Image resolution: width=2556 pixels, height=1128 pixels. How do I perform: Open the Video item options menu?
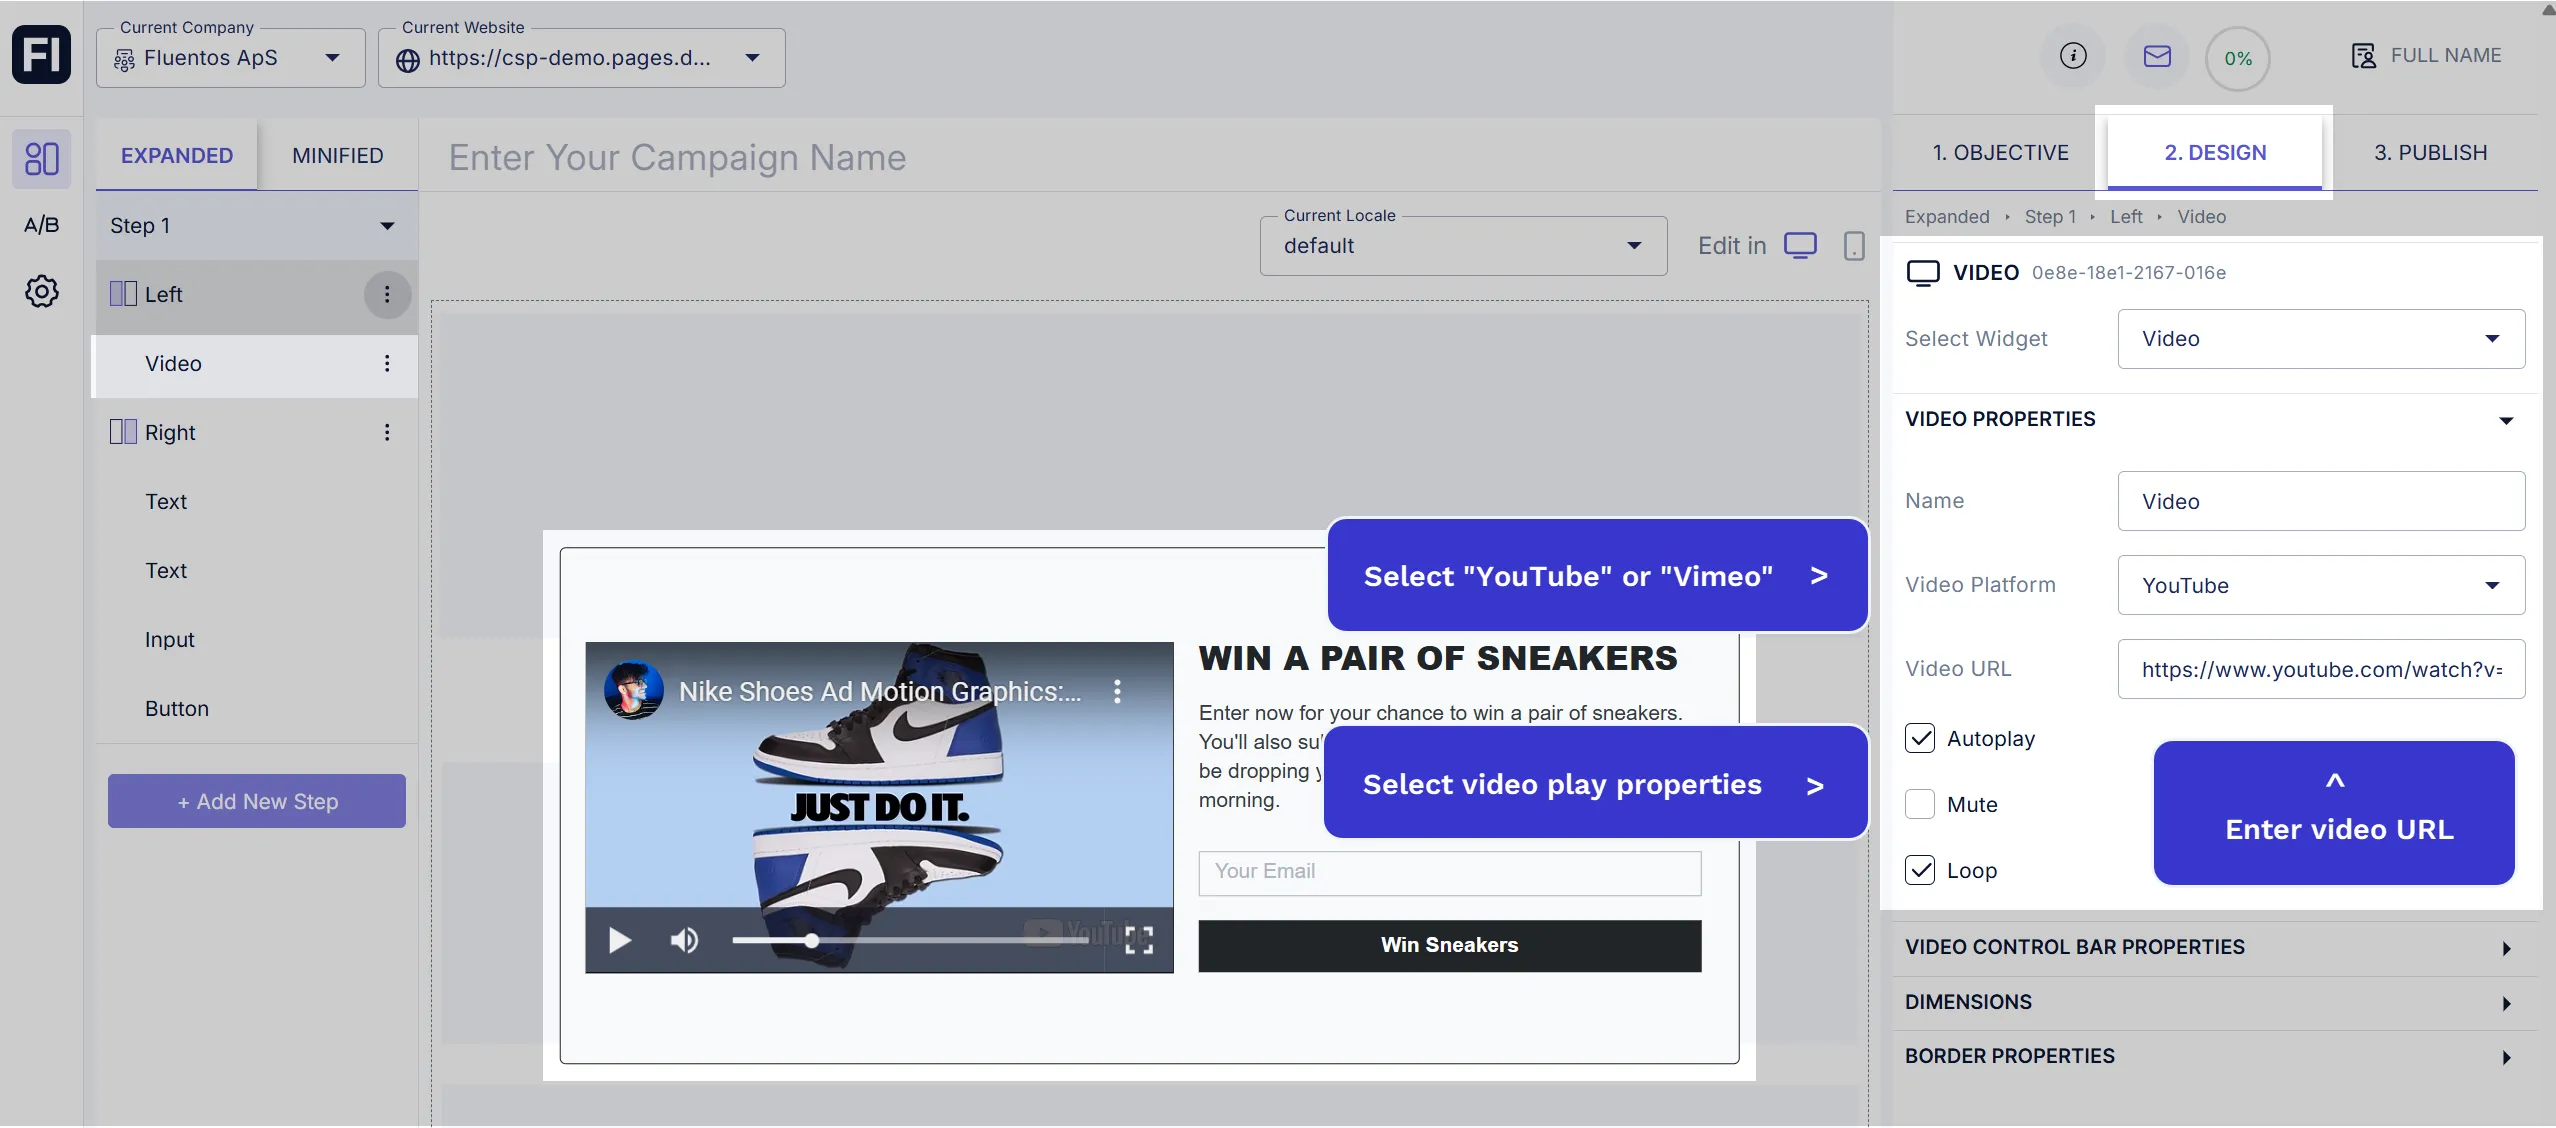(x=387, y=363)
